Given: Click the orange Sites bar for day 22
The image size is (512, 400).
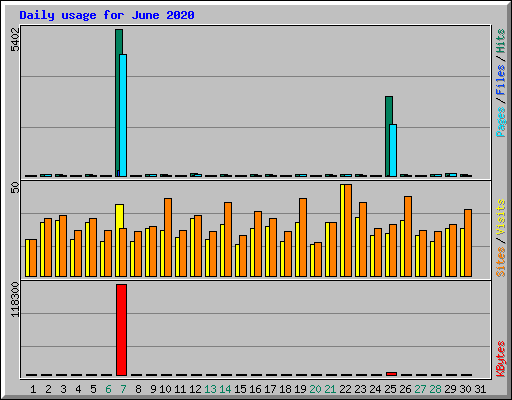Looking at the screenshot, I should 348,230.
